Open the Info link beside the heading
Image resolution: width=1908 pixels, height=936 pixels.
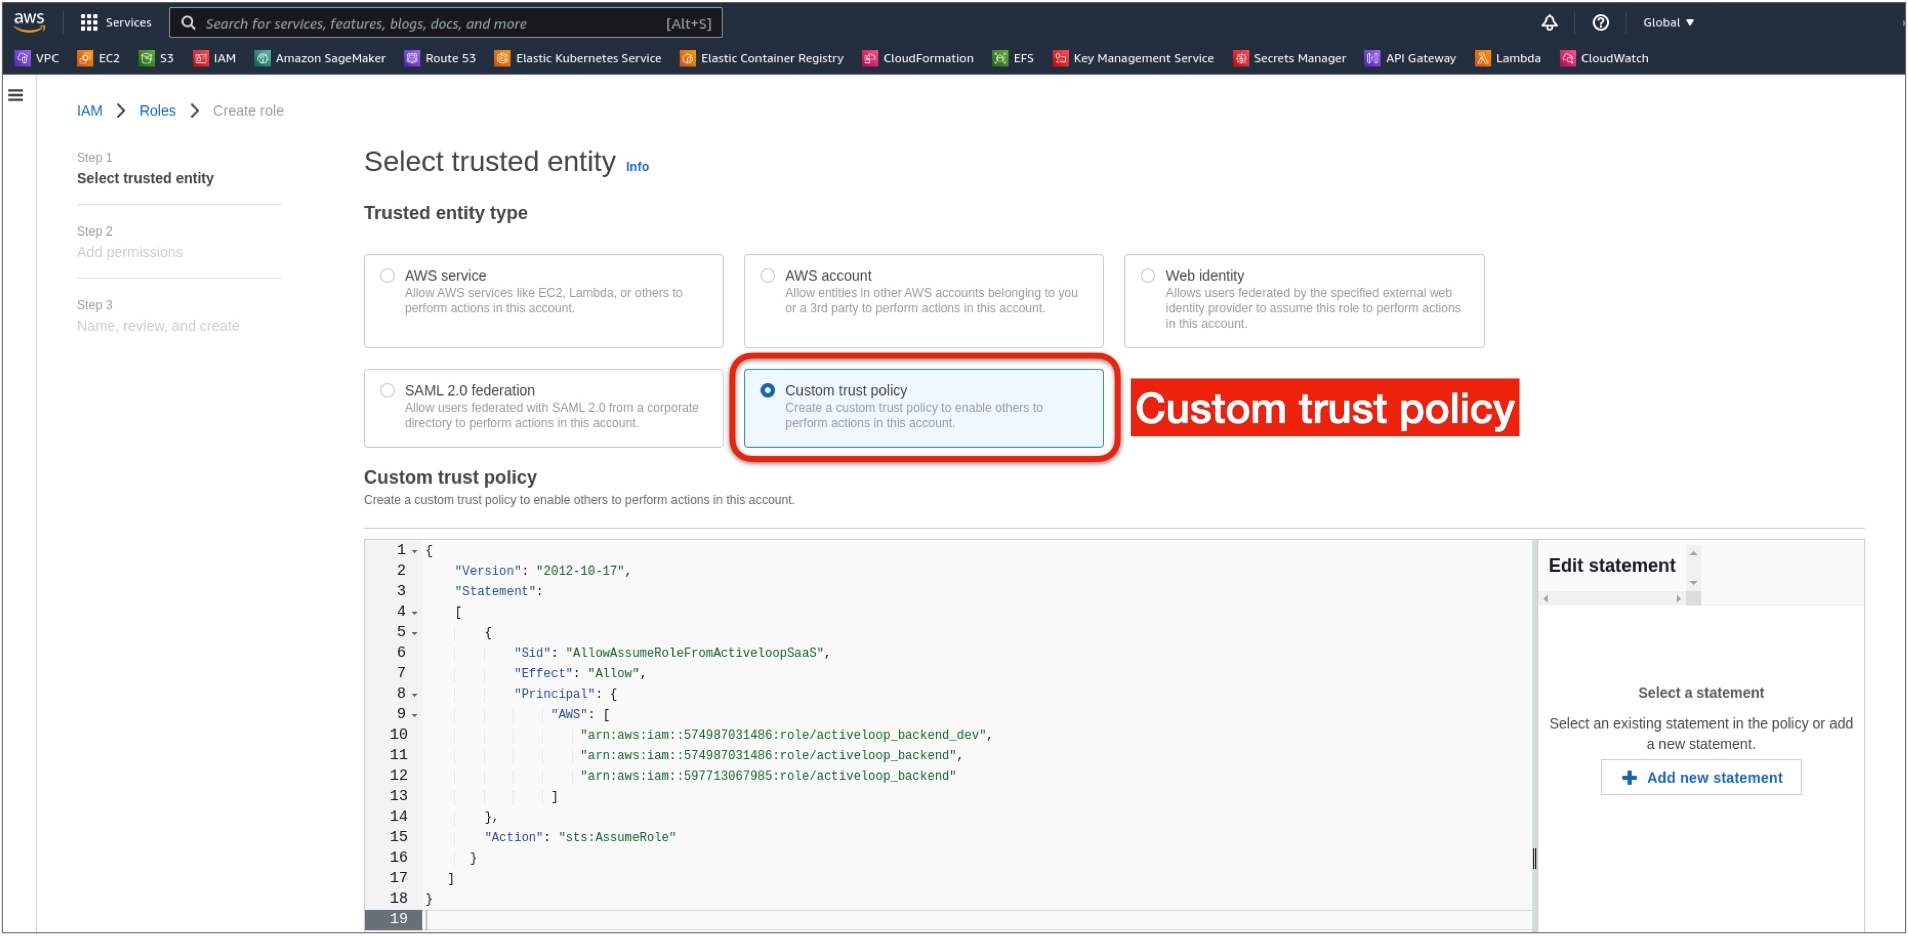click(x=637, y=167)
